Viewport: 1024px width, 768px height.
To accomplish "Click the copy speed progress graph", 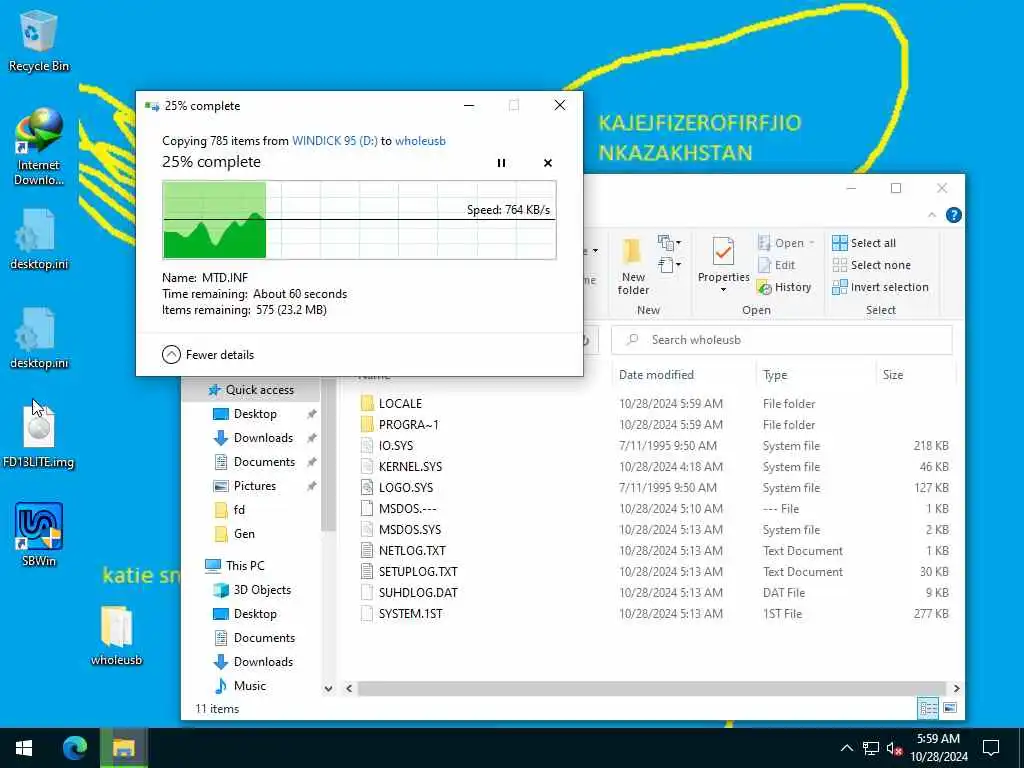I will (359, 220).
